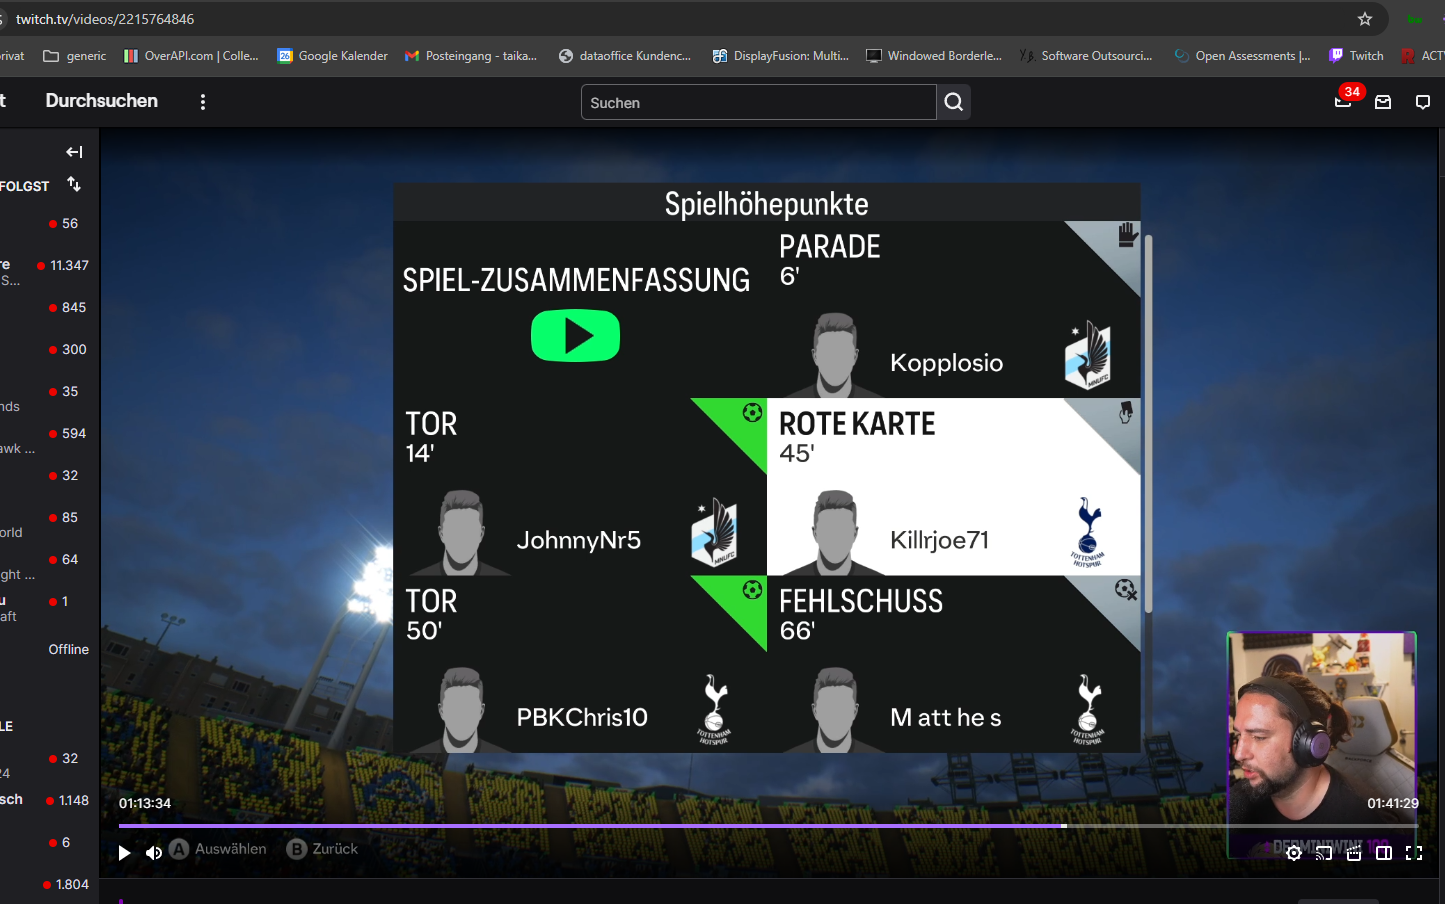
Task: Open followed channel with 845 viewers
Action: [x=49, y=308]
